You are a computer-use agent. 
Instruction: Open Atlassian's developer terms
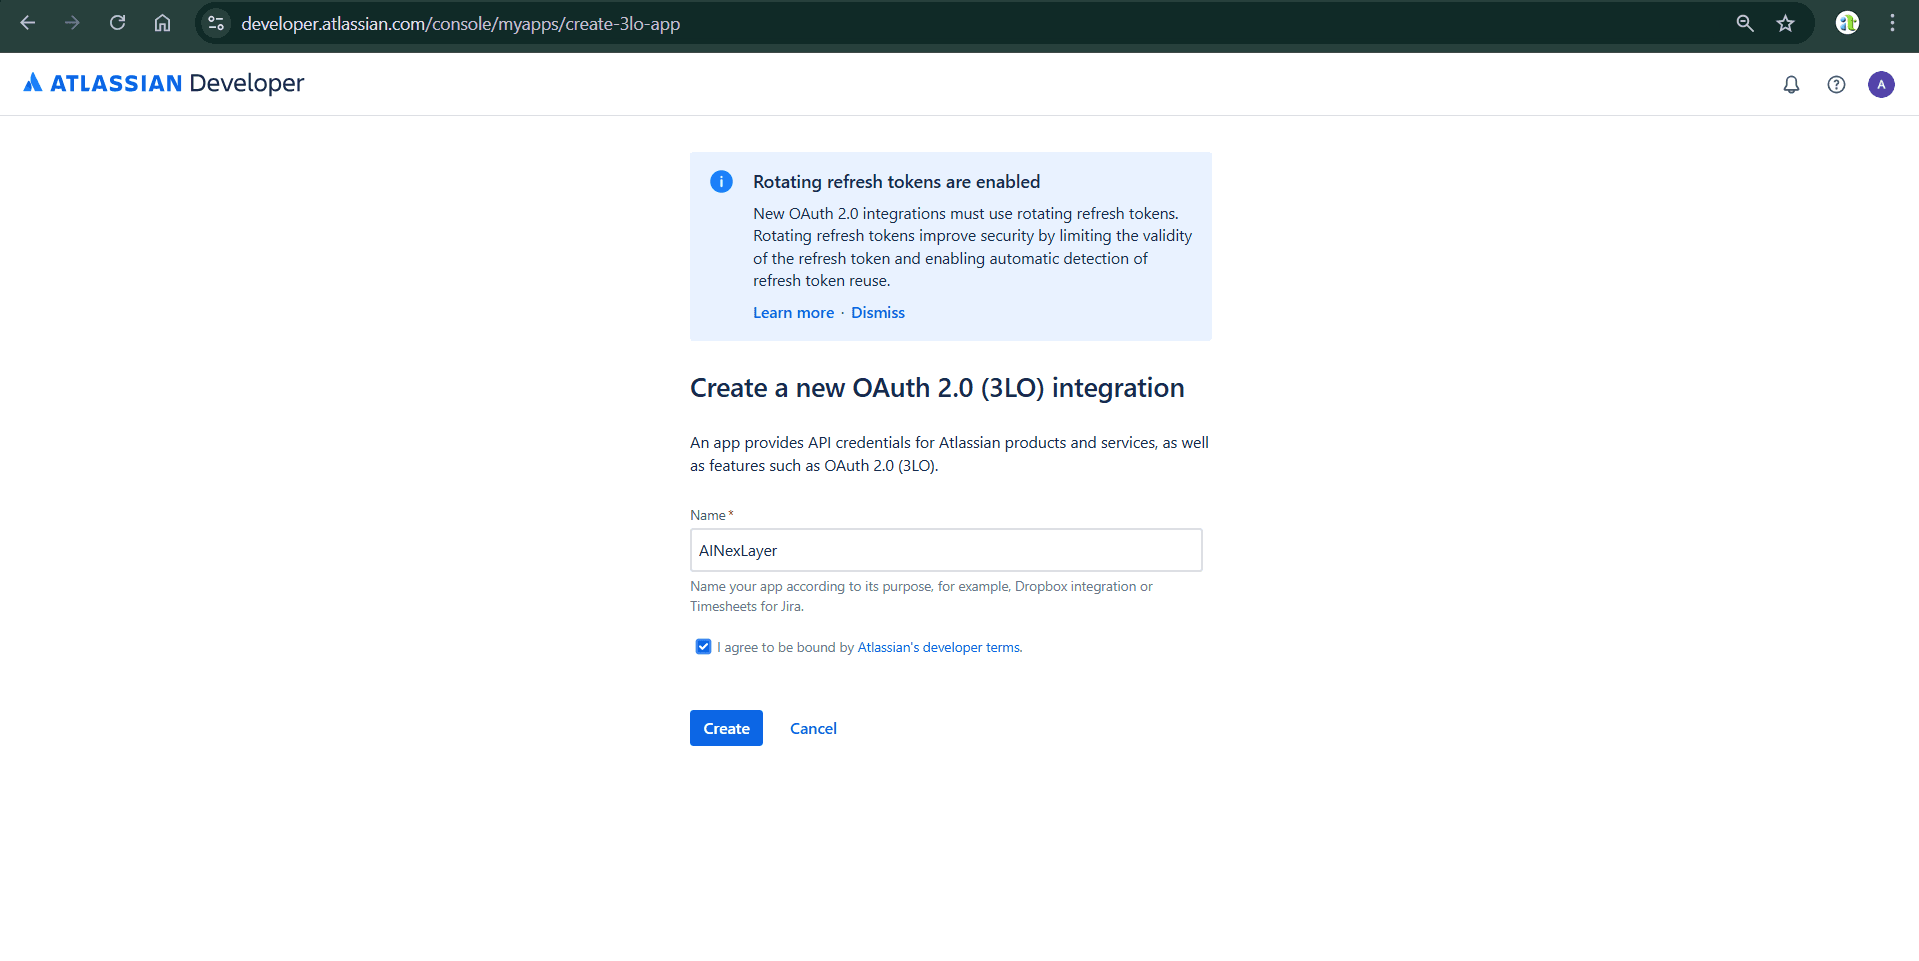click(937, 647)
